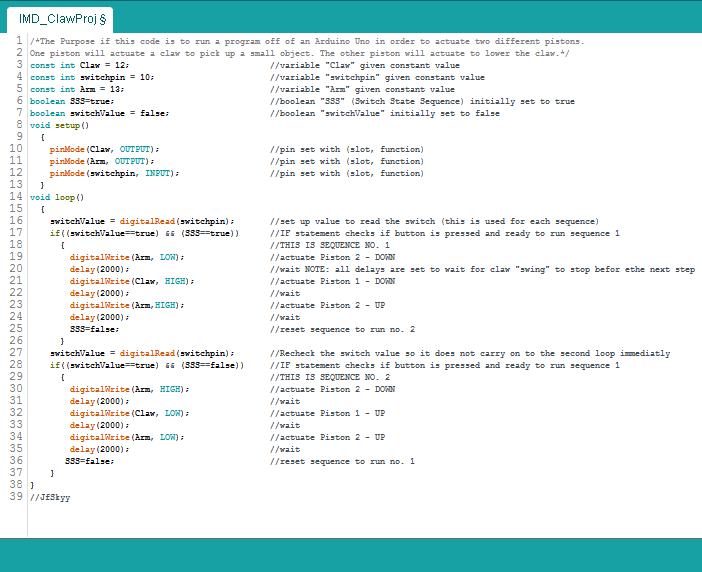Click comment '//reset sequence to run no. 2'
The height and width of the screenshot is (572, 702).
(x=342, y=330)
